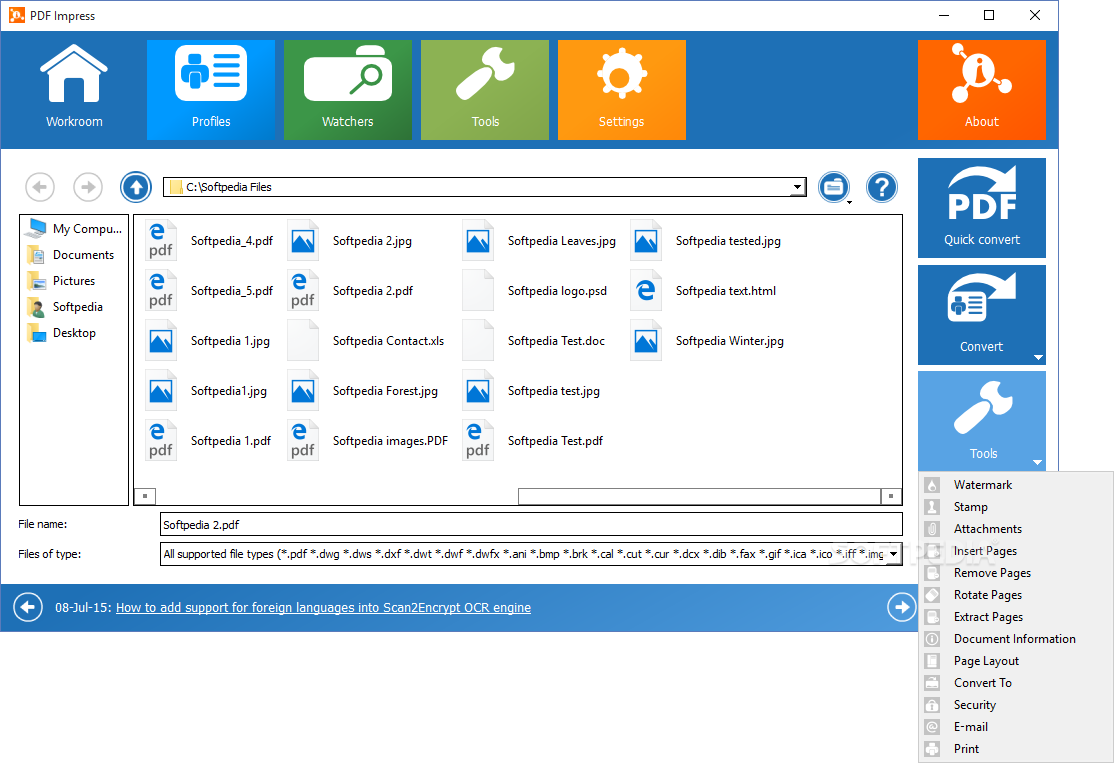1114x763 pixels.
Task: Choose Watermark from Tools menu
Action: [x=1016, y=485]
